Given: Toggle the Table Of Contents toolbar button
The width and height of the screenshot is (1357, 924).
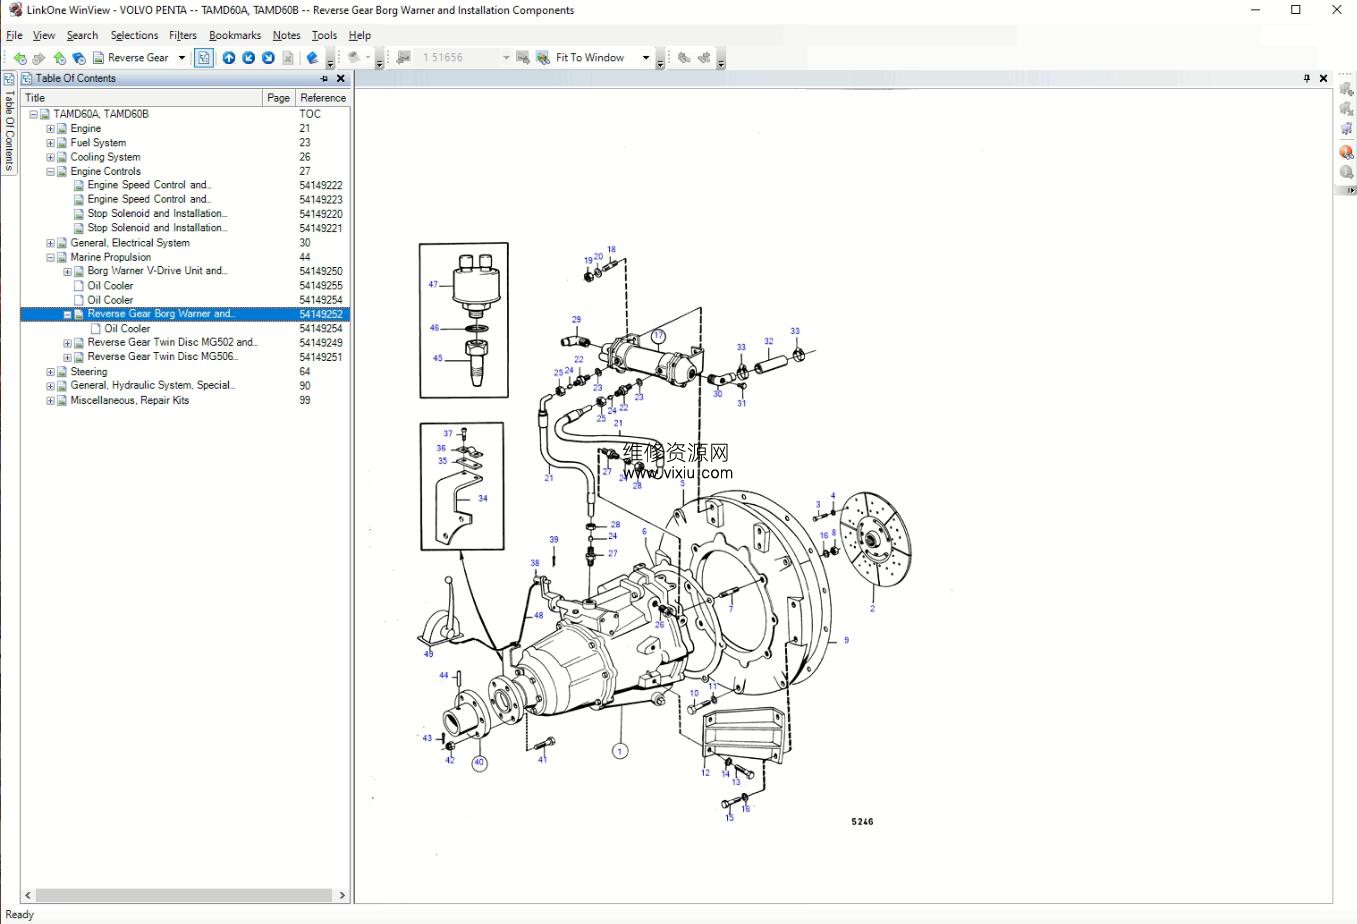Looking at the screenshot, I should pos(203,58).
